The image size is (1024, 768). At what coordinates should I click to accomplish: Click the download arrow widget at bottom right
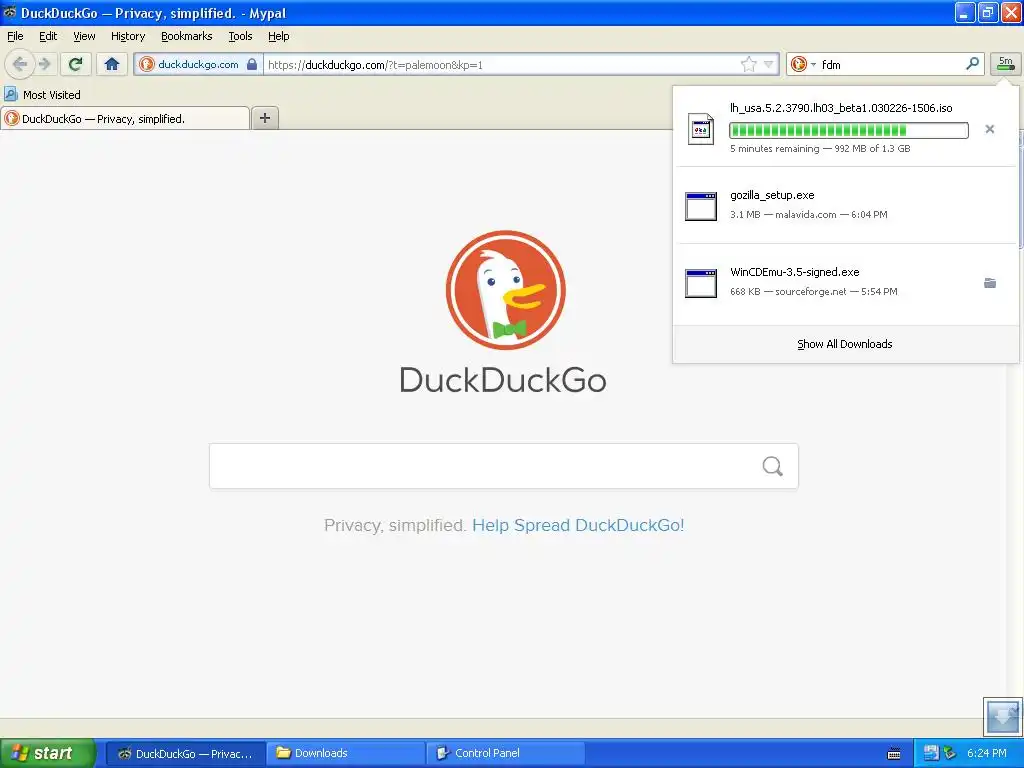pos(1002,717)
